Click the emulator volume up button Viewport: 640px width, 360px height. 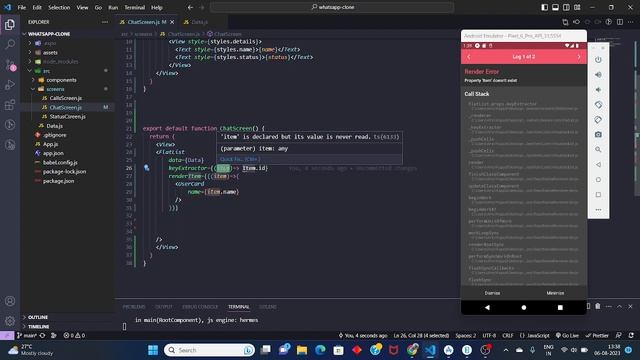tap(598, 75)
